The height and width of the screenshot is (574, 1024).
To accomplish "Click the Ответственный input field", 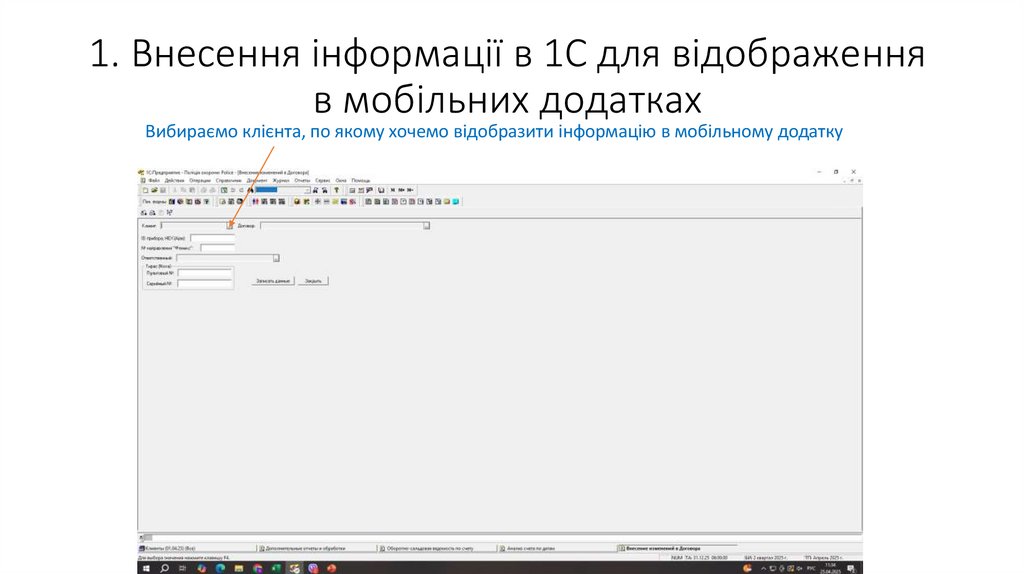I will pyautogui.click(x=225, y=258).
